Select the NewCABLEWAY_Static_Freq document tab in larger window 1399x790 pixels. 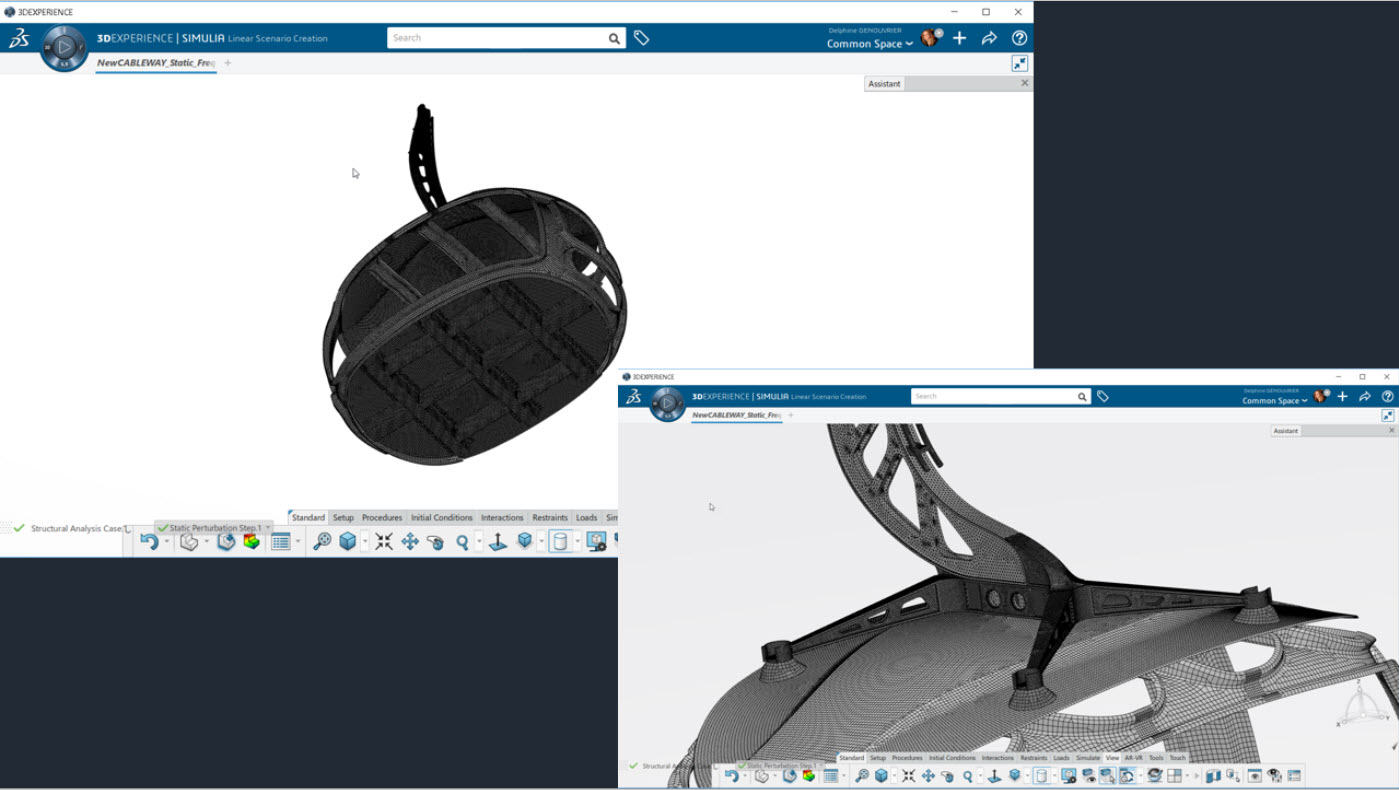pos(155,63)
